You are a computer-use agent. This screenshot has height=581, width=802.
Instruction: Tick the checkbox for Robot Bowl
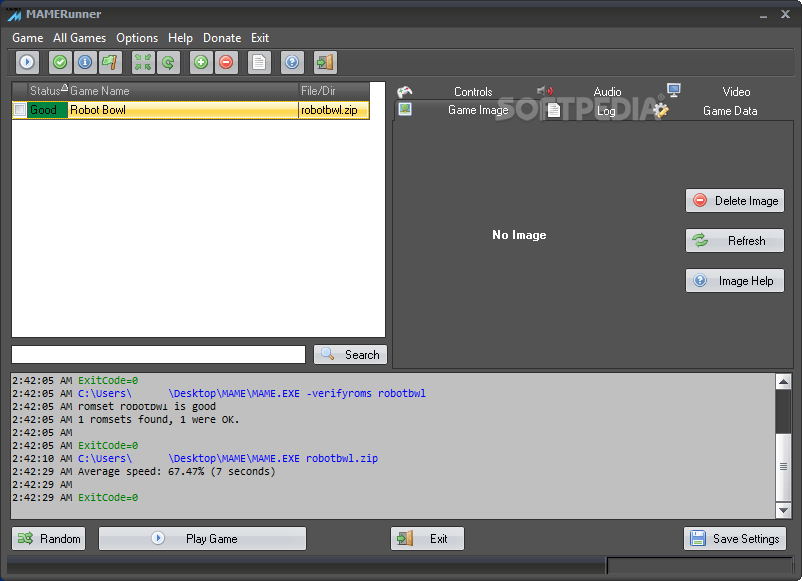click(19, 110)
